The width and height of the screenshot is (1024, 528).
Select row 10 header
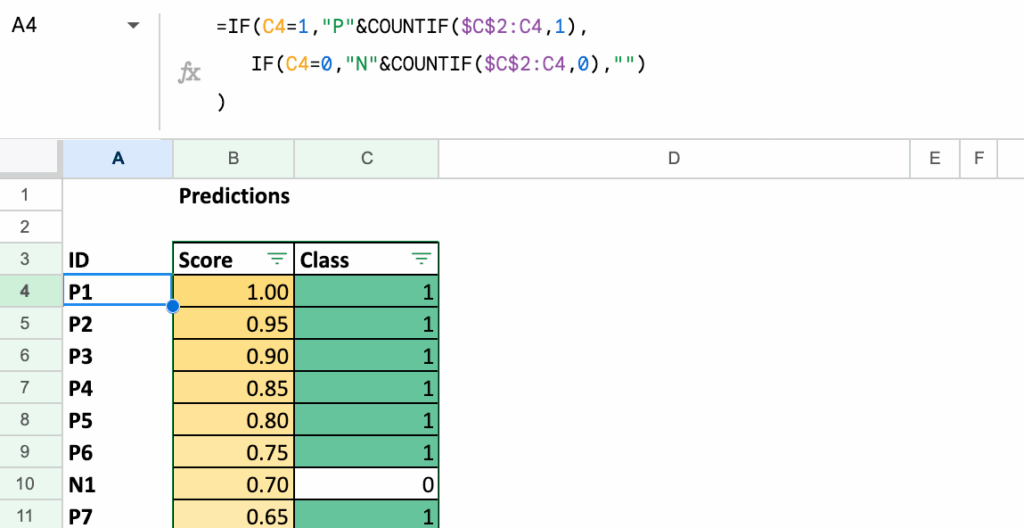26,484
